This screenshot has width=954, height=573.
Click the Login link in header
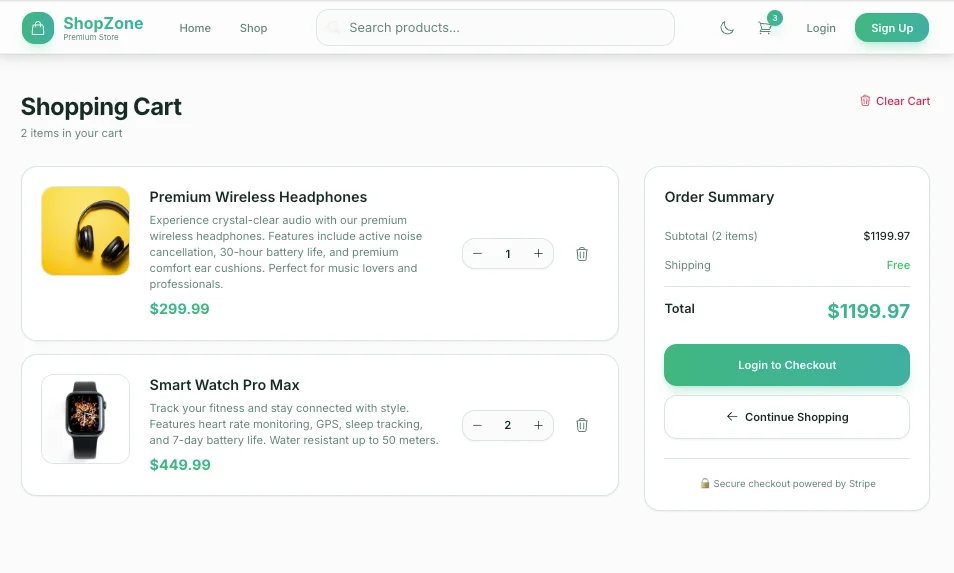click(x=821, y=28)
